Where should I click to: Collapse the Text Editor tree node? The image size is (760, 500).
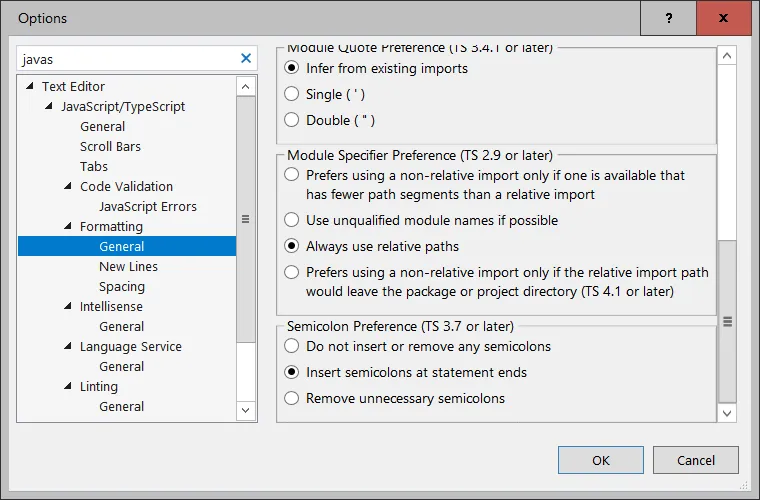tap(30, 87)
